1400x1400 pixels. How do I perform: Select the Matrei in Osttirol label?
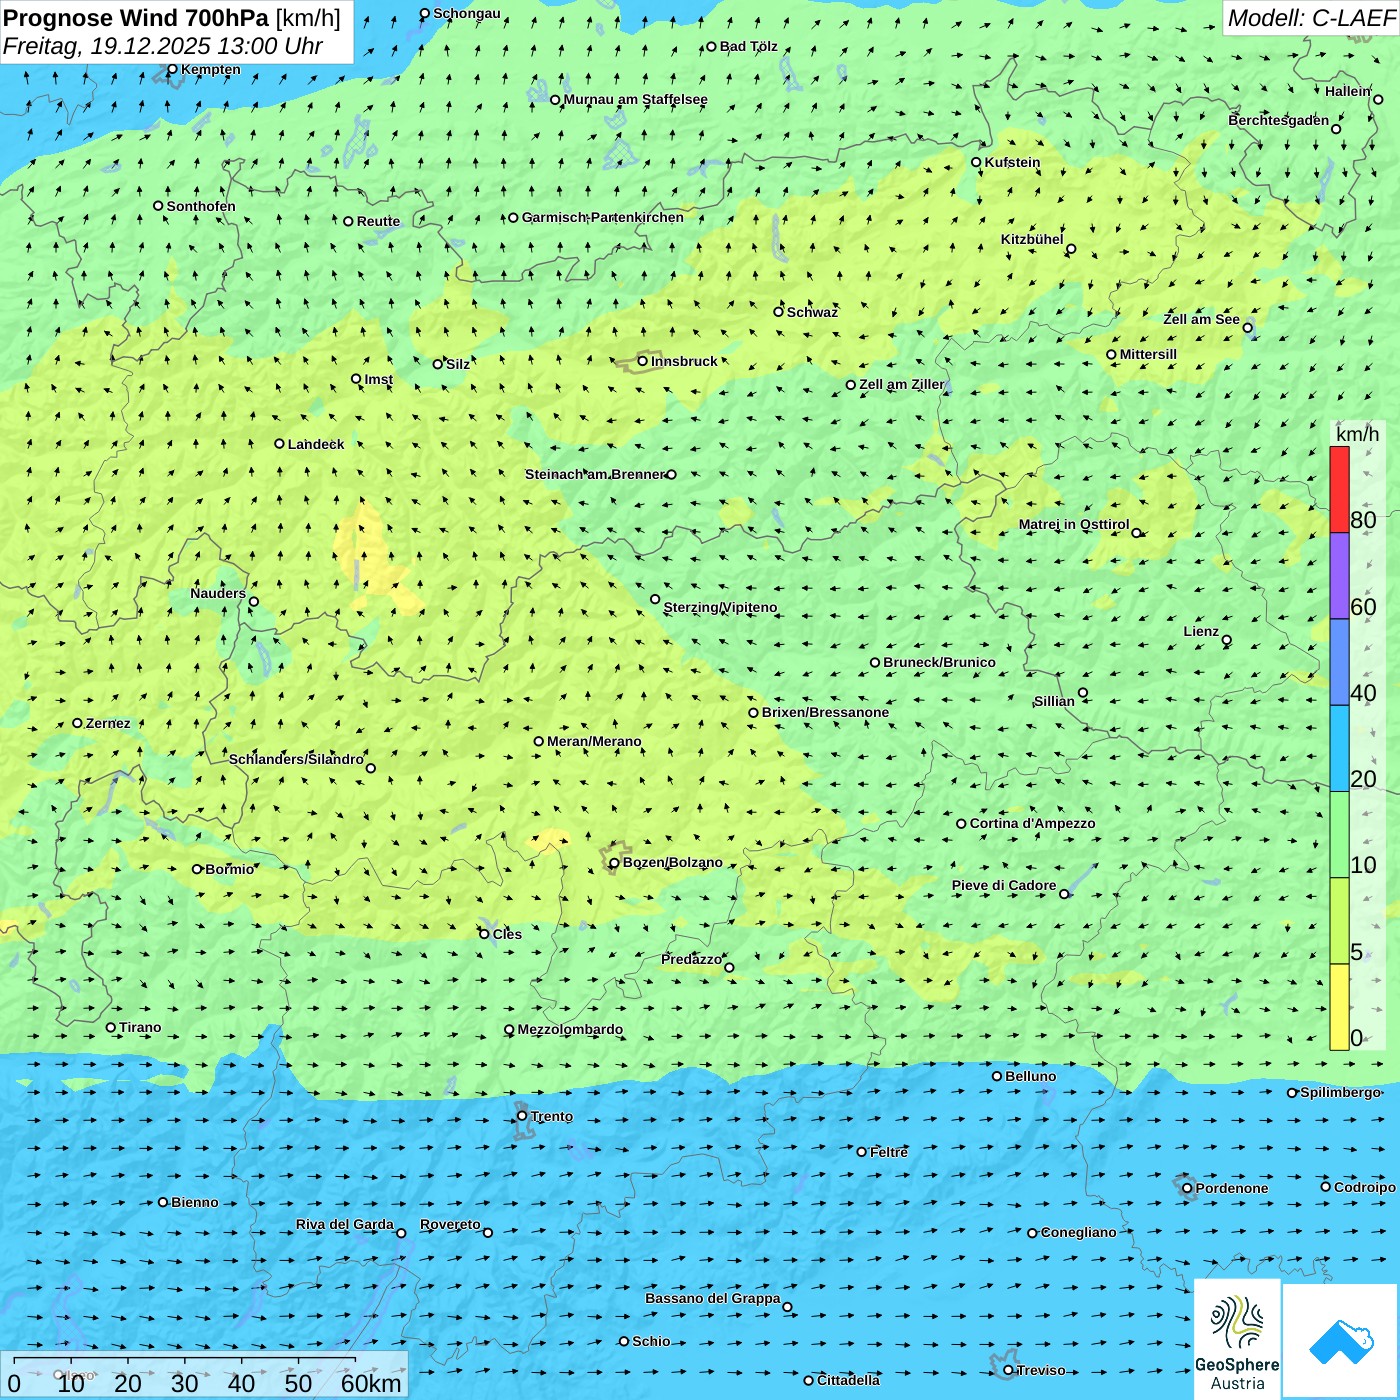click(x=1074, y=524)
